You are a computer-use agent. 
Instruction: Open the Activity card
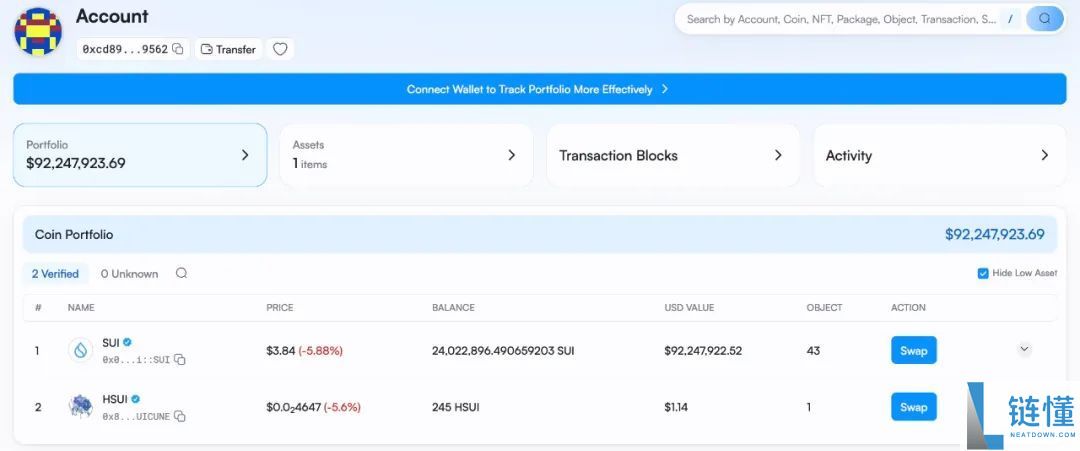click(x=939, y=155)
